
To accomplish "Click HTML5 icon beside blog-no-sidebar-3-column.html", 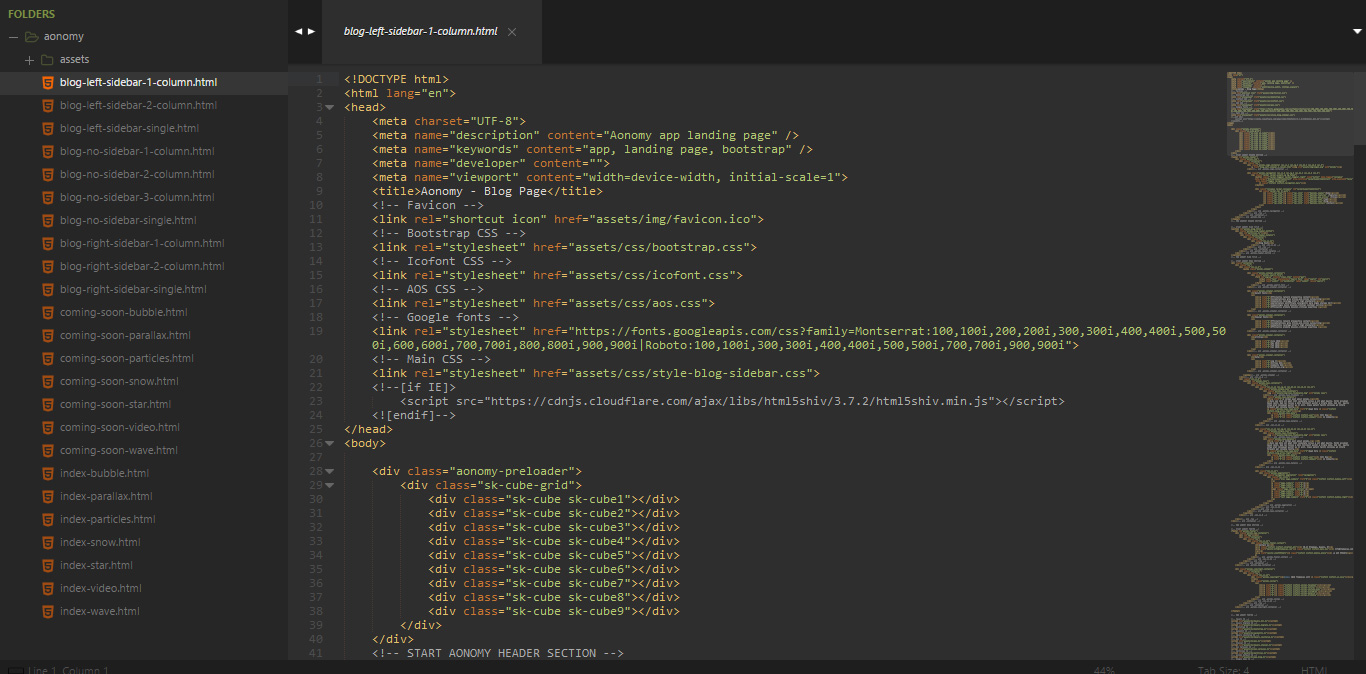I will click(47, 197).
